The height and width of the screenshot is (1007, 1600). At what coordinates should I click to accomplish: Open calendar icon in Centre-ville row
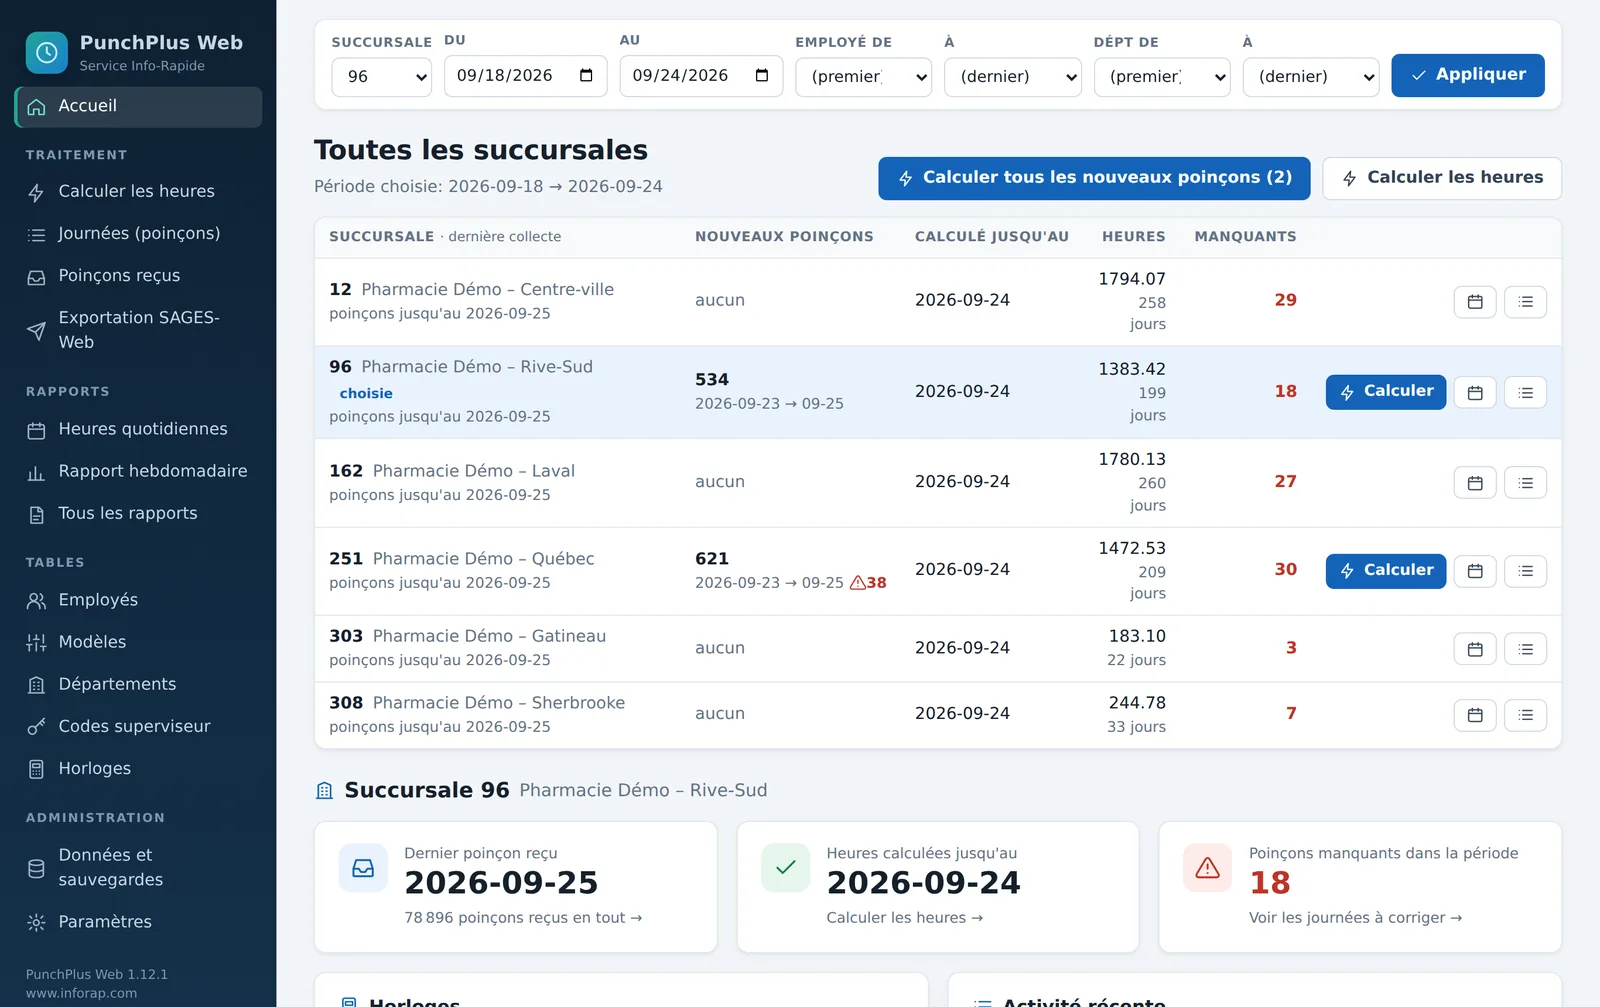(x=1475, y=302)
